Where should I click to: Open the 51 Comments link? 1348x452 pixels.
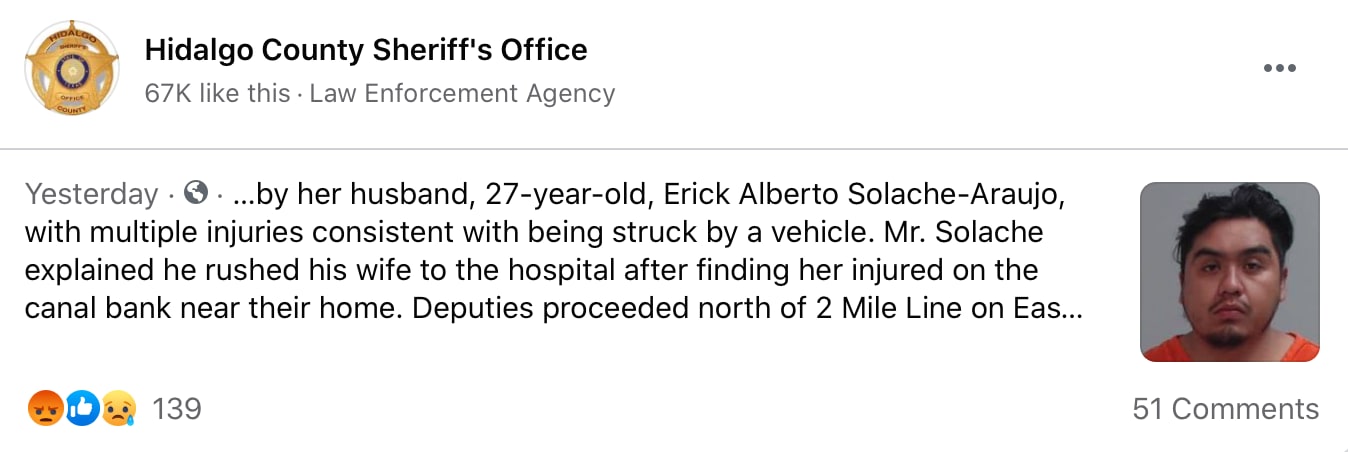(x=1225, y=408)
